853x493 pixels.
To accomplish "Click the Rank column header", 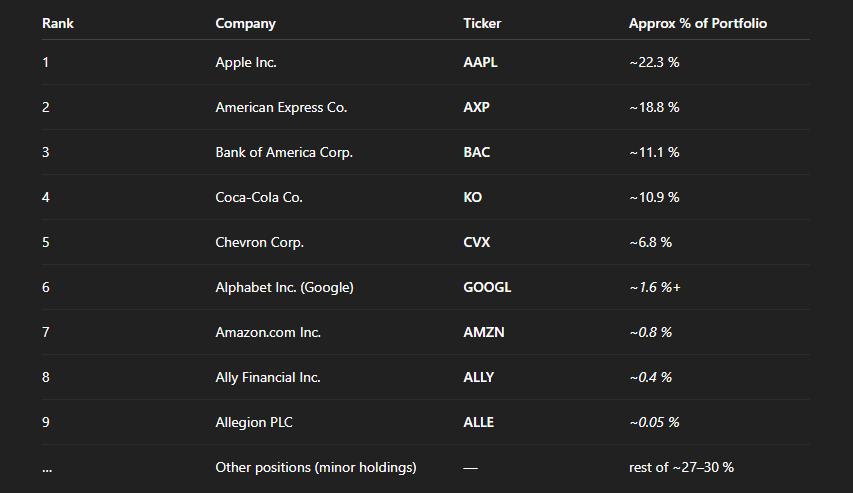I will tap(58, 23).
